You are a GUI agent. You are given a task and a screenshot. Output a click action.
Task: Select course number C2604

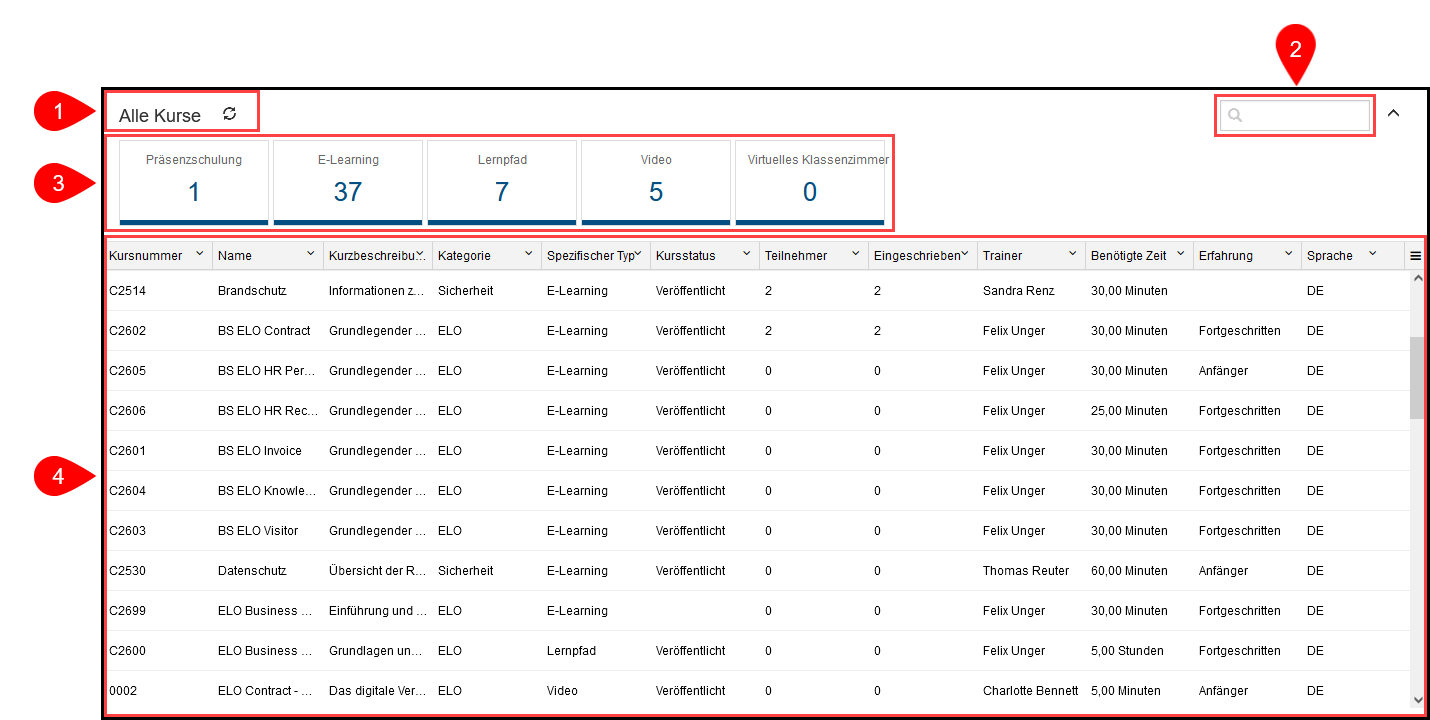point(127,491)
